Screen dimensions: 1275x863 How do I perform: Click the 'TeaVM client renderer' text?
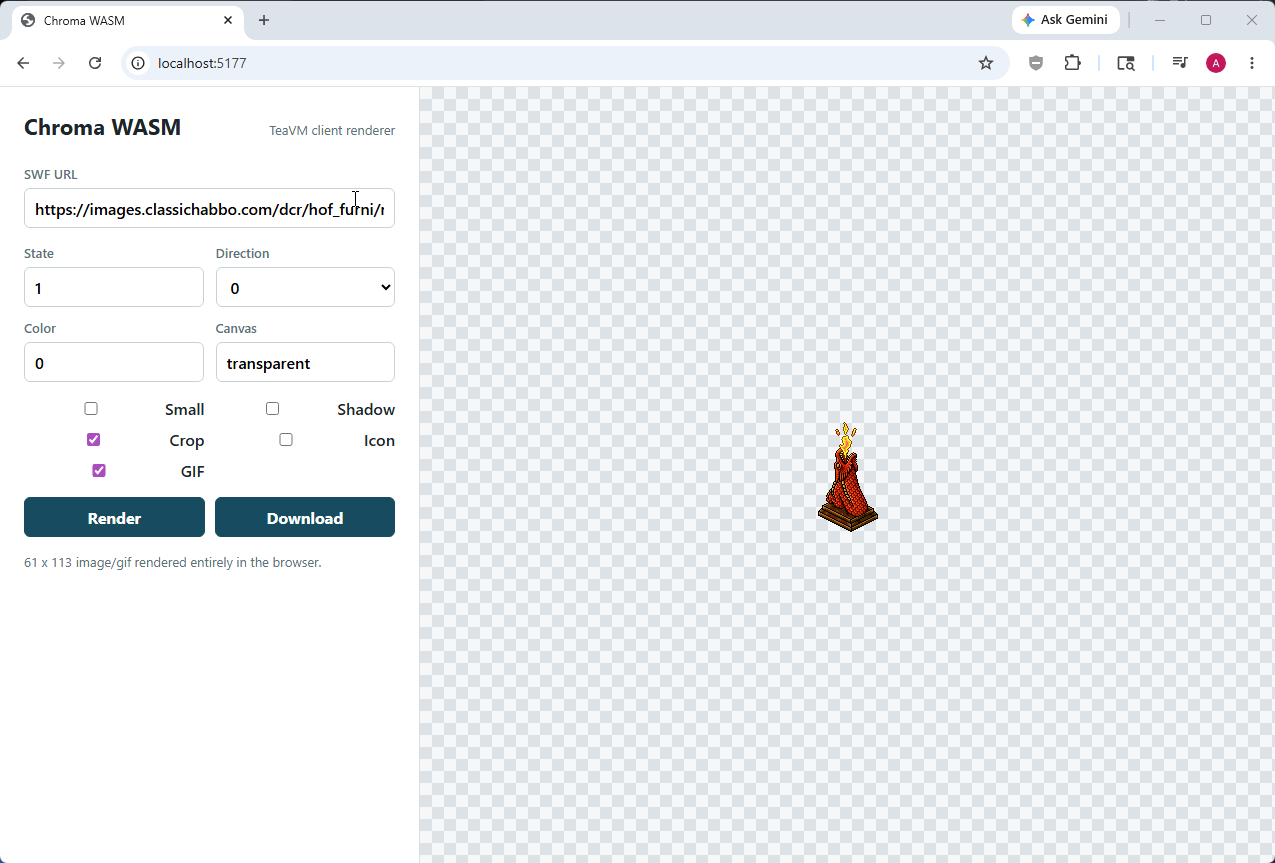coord(332,130)
